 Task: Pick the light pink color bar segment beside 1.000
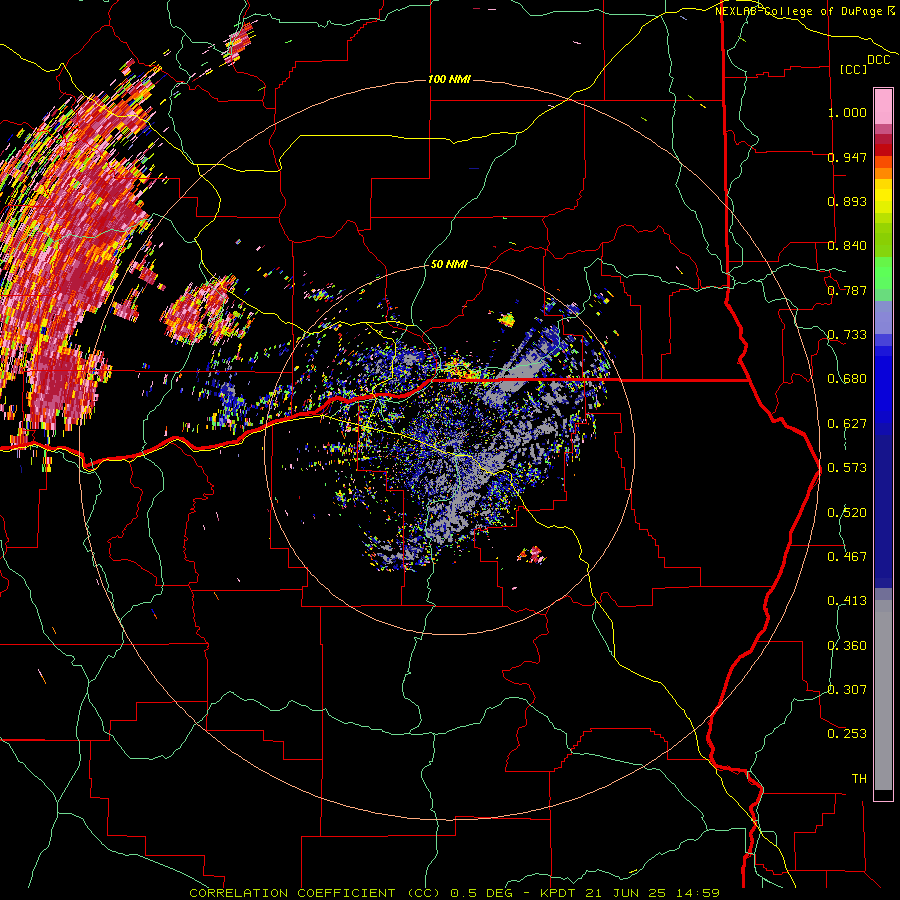point(883,107)
